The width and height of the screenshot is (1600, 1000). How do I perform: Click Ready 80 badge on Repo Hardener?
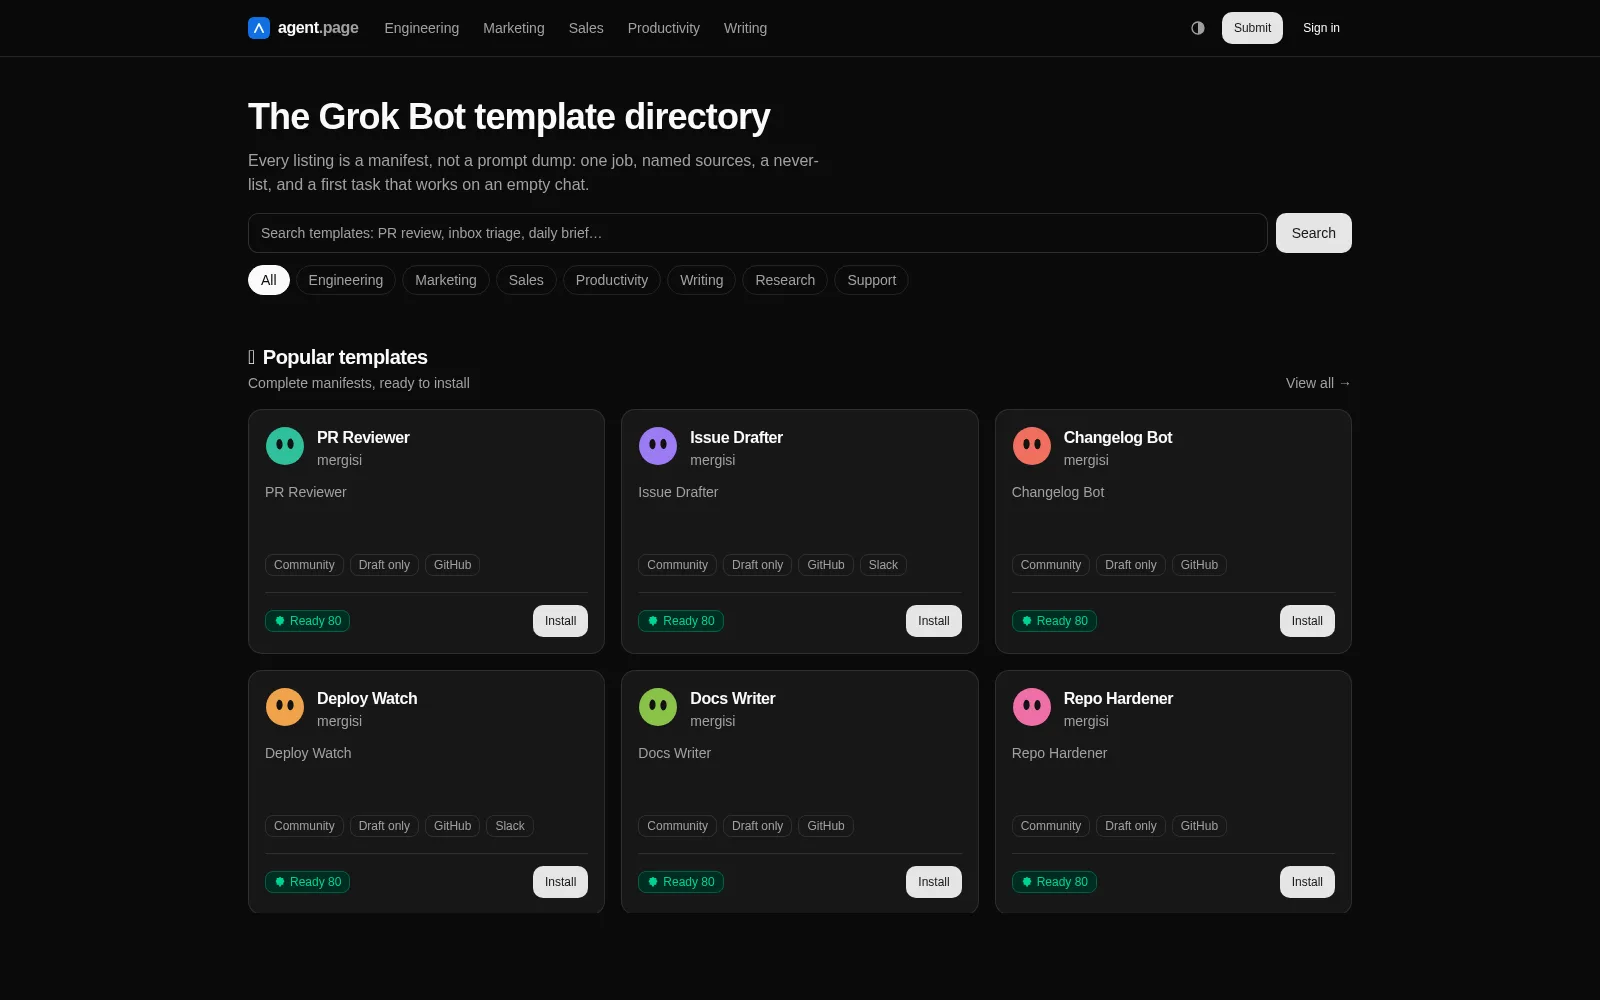click(1054, 882)
